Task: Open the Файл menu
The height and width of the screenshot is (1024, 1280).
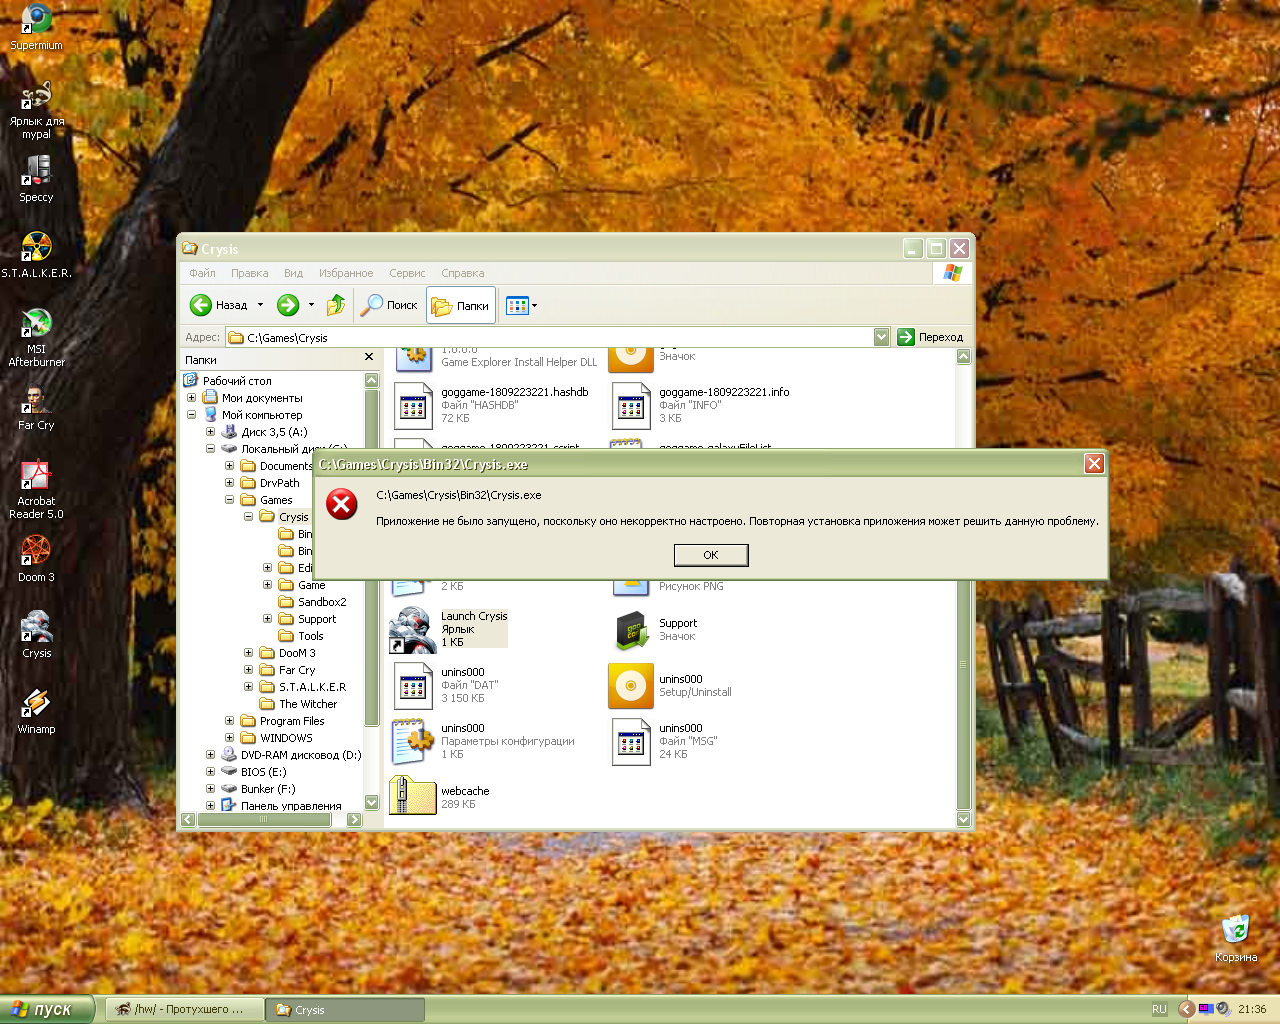Action: (x=203, y=273)
